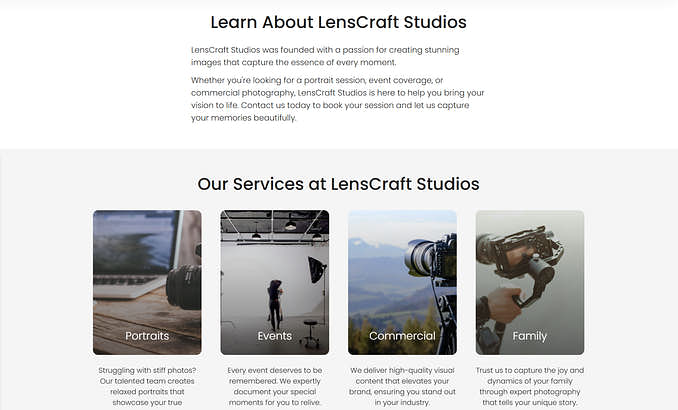The width and height of the screenshot is (678, 410).
Task: Click the 'We deliver high-quality visual content' text
Action: (x=402, y=386)
